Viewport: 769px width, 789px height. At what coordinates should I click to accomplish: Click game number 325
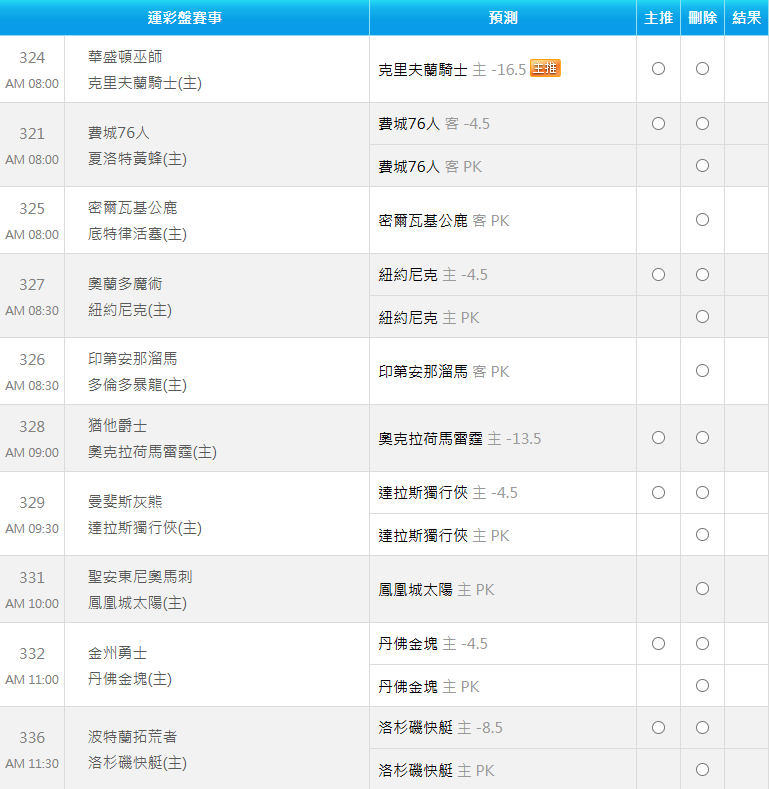point(32,209)
